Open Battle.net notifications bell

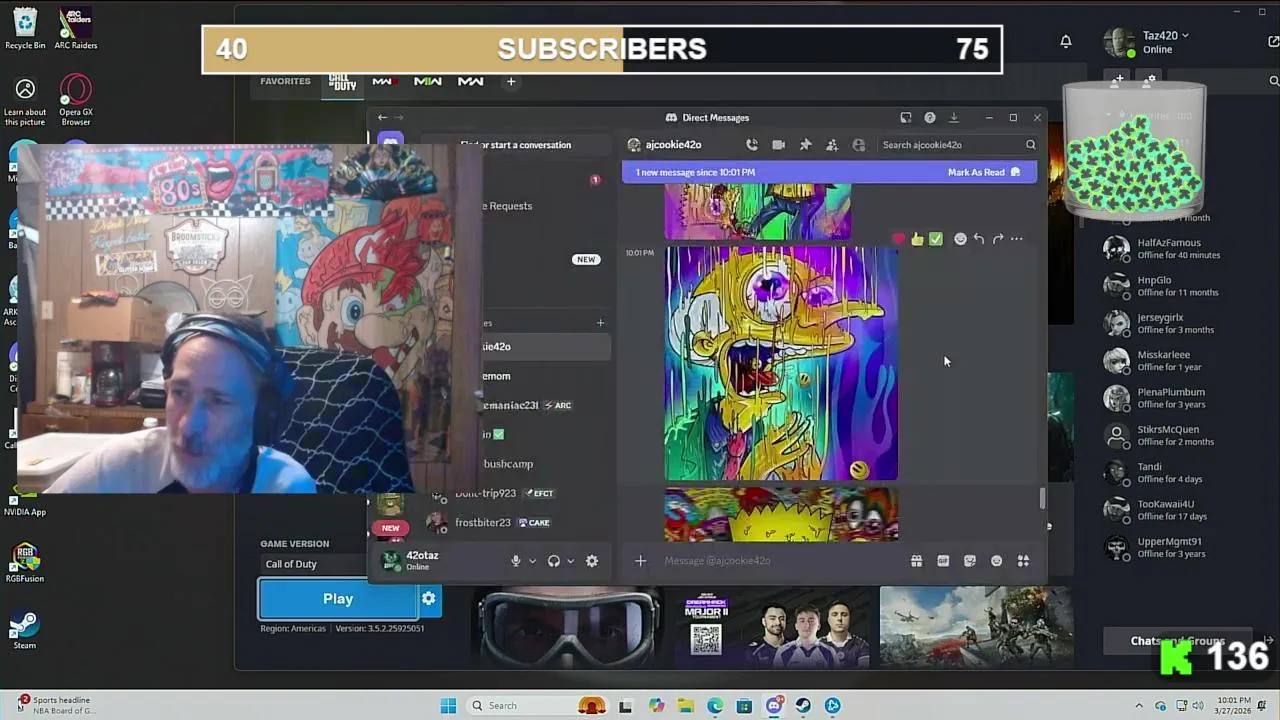(x=1066, y=41)
